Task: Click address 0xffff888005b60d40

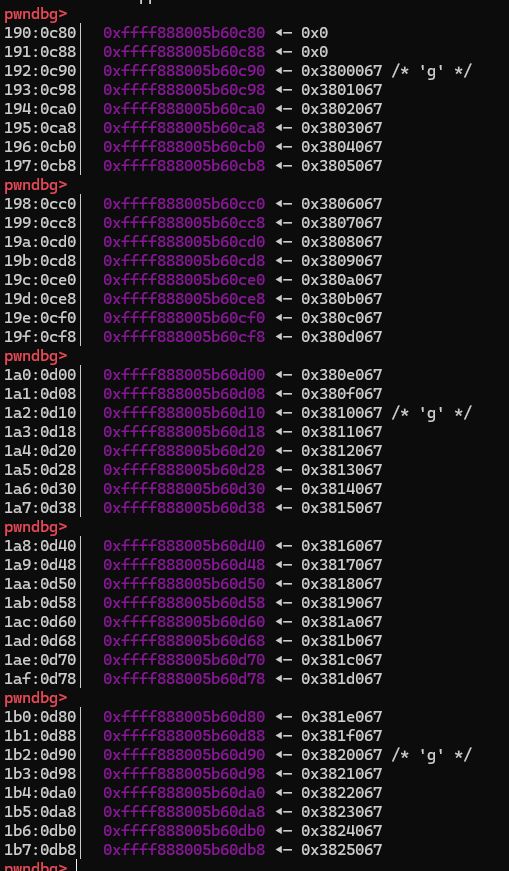Action: (x=184, y=545)
